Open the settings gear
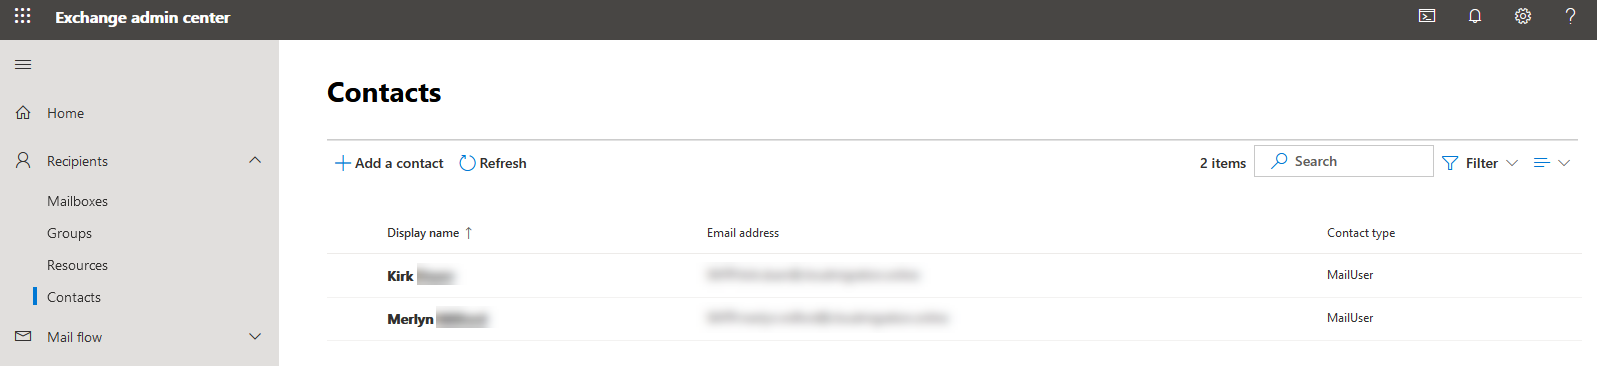1597x366 pixels. pyautogui.click(x=1523, y=16)
